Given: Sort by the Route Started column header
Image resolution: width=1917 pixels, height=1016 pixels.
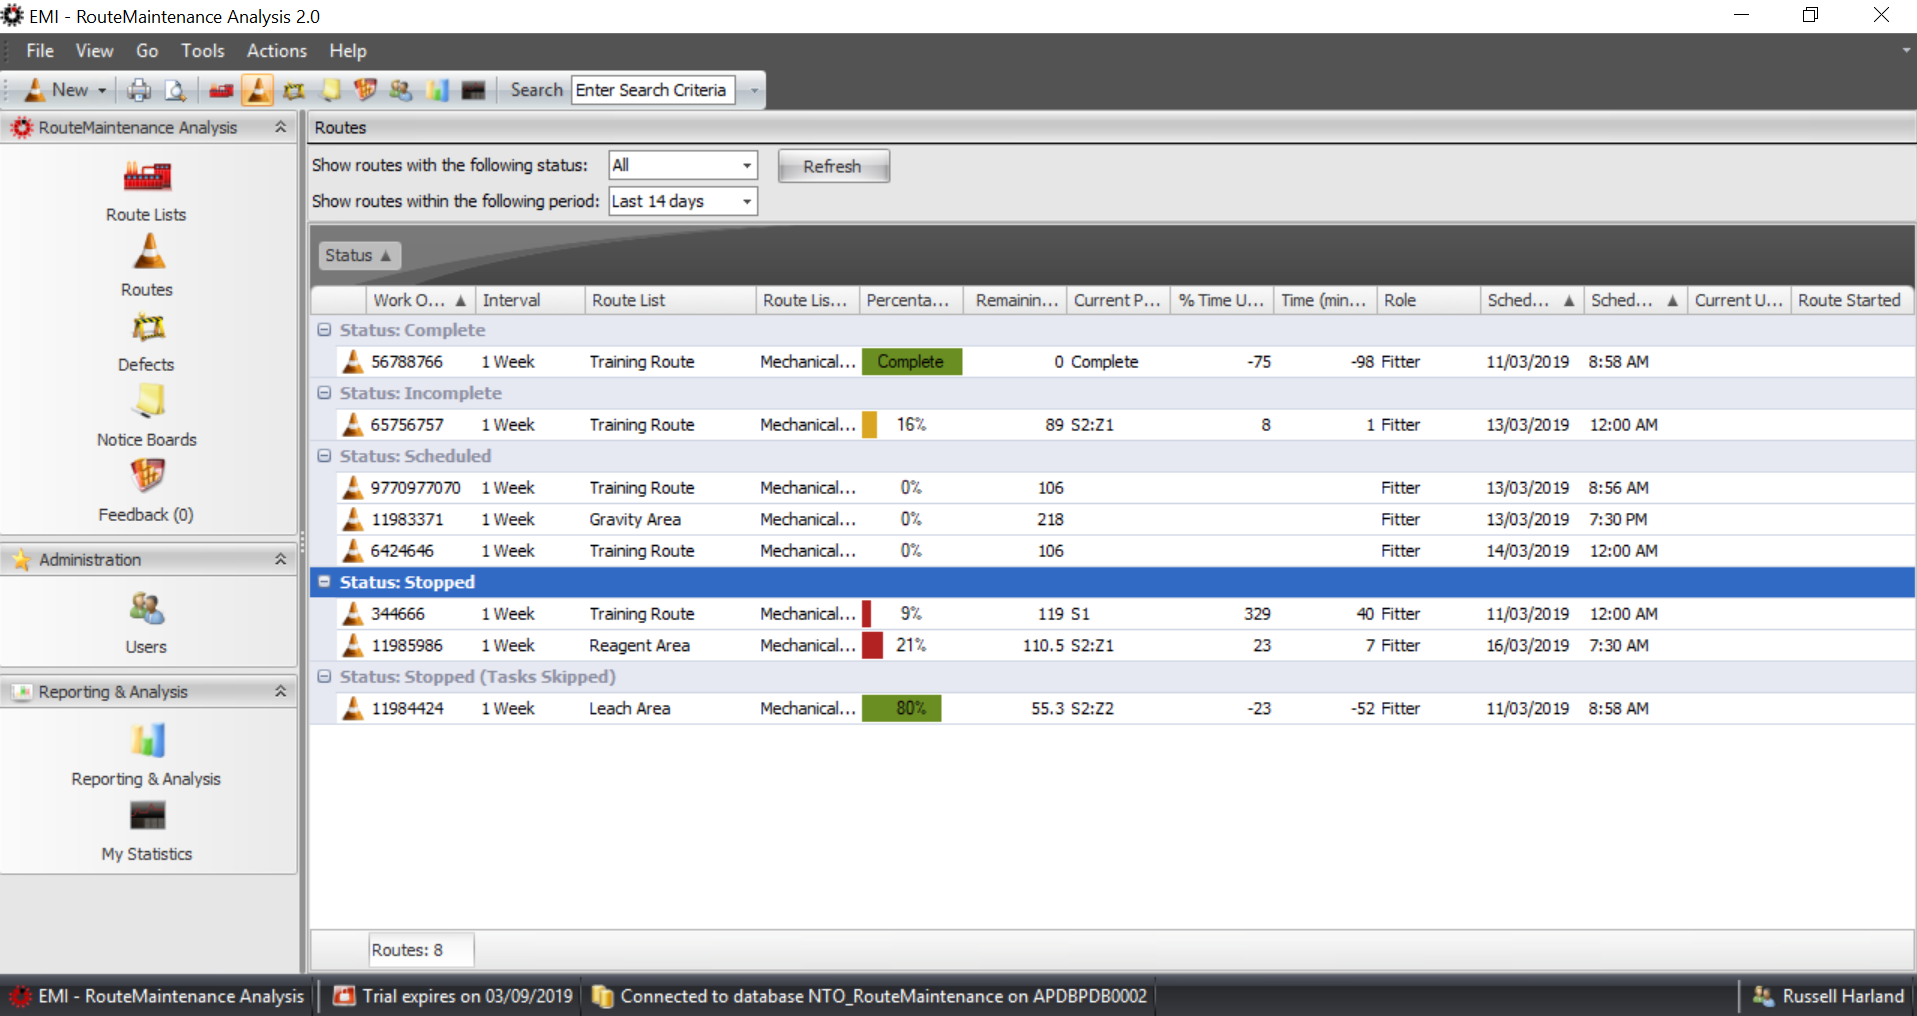Looking at the screenshot, I should coord(1851,300).
